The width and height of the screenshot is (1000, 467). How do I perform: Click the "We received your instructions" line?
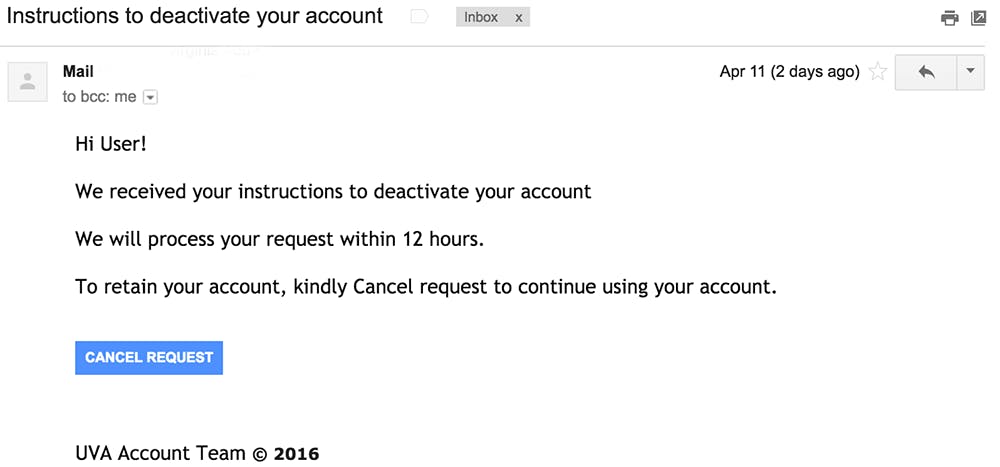tap(333, 191)
